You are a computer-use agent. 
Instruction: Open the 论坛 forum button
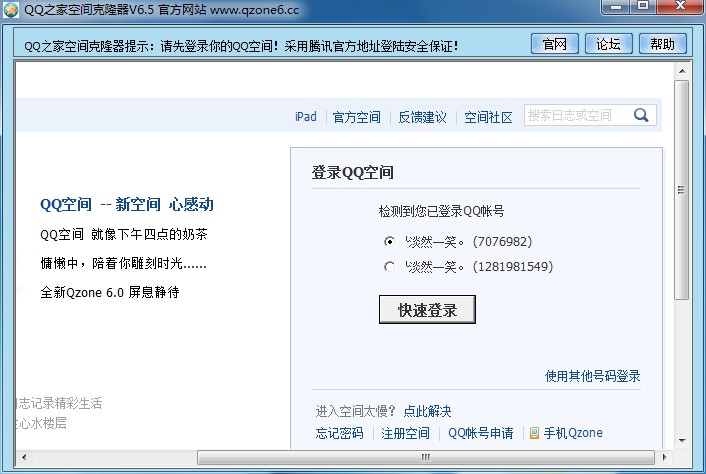[x=609, y=44]
